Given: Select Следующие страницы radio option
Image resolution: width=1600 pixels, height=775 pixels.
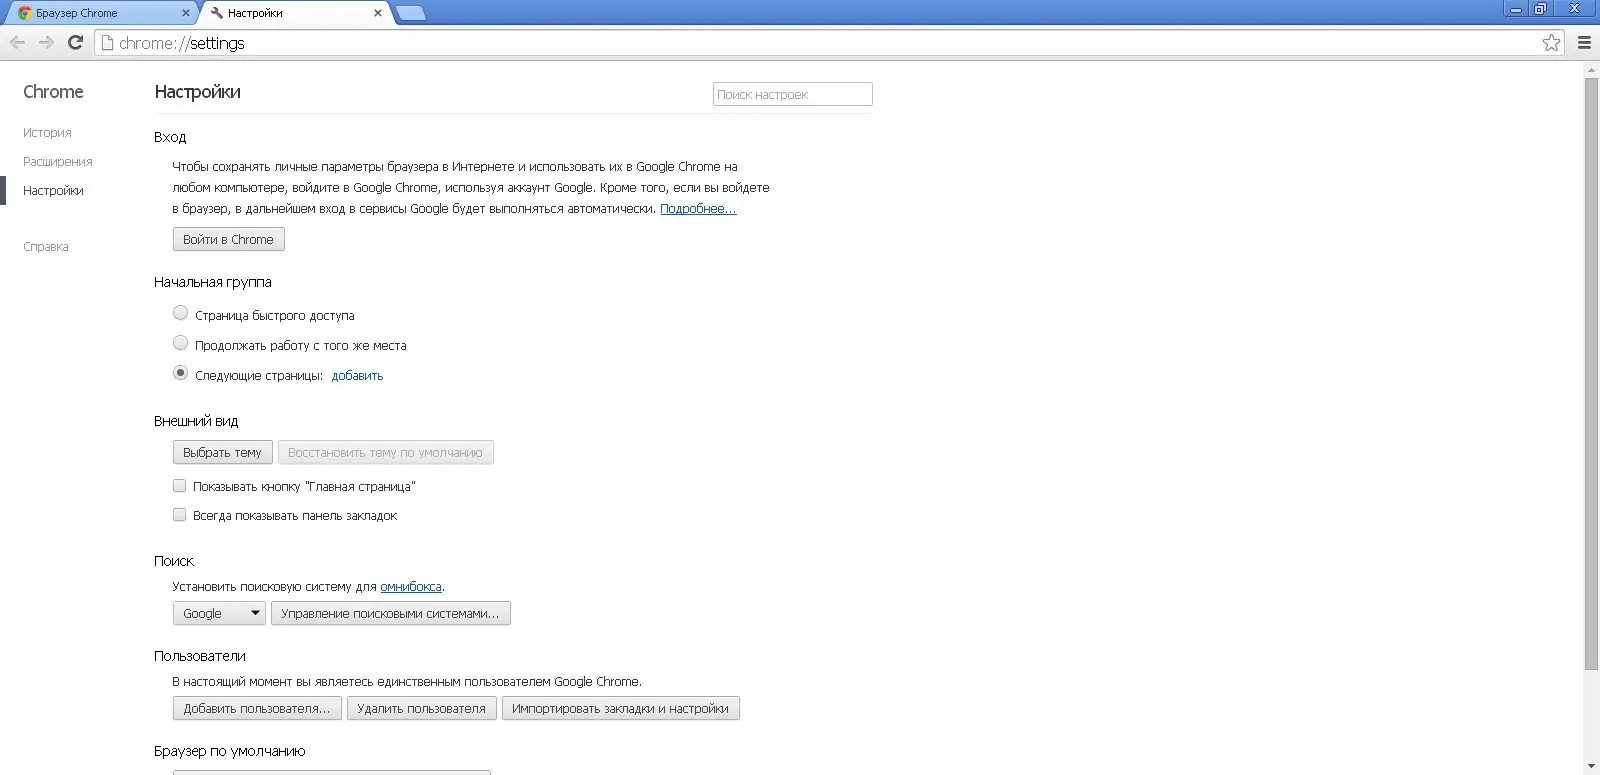Looking at the screenshot, I should 180,373.
